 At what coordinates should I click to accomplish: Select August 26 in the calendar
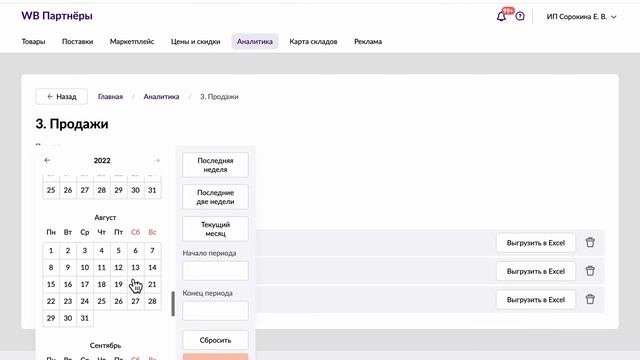point(118,301)
